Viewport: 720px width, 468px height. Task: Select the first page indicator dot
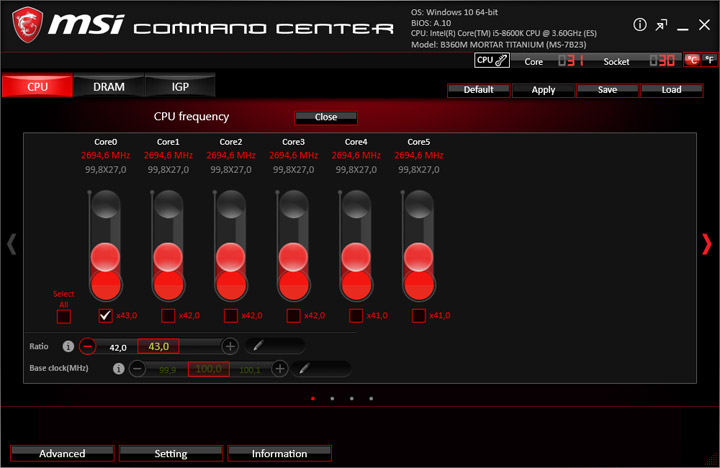[313, 399]
